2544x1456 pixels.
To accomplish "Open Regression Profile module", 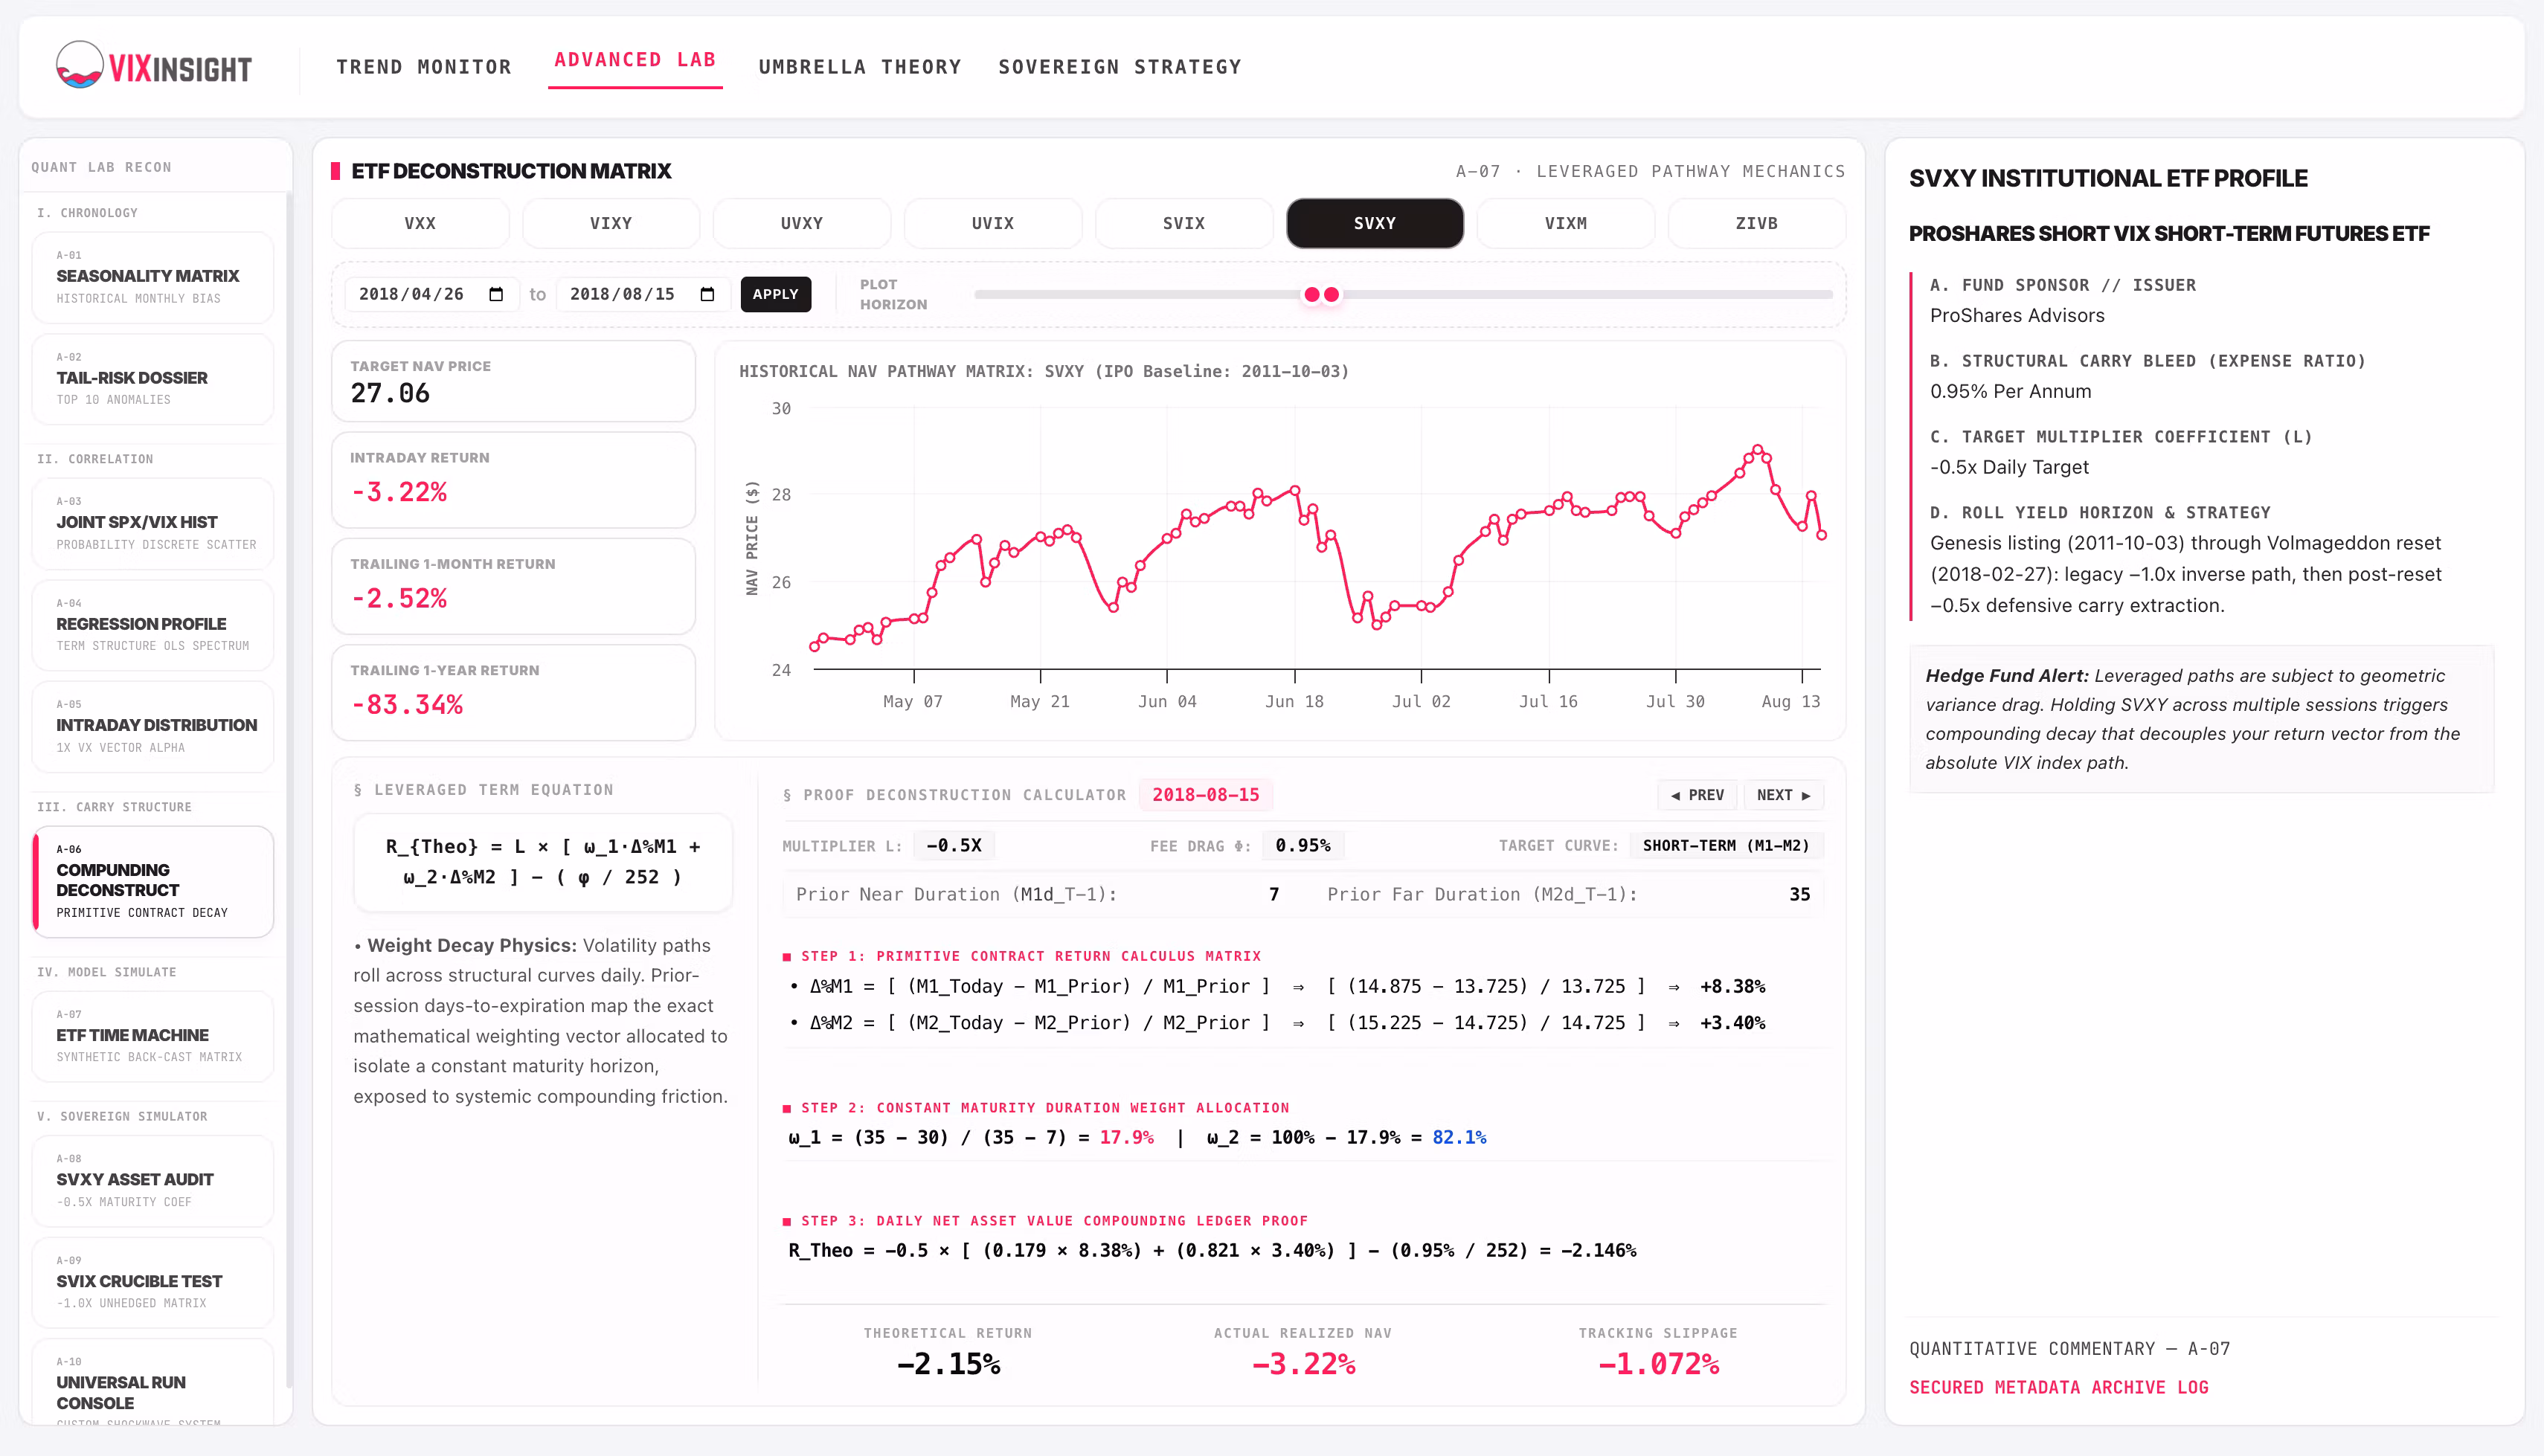I will point(153,625).
